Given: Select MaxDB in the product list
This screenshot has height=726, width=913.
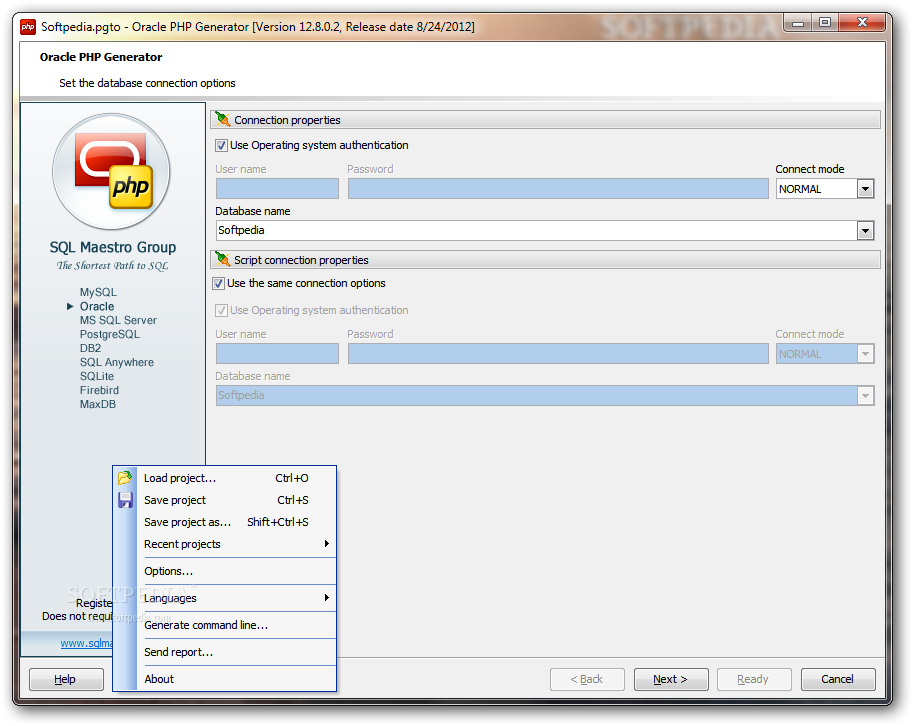Looking at the screenshot, I should 98,404.
